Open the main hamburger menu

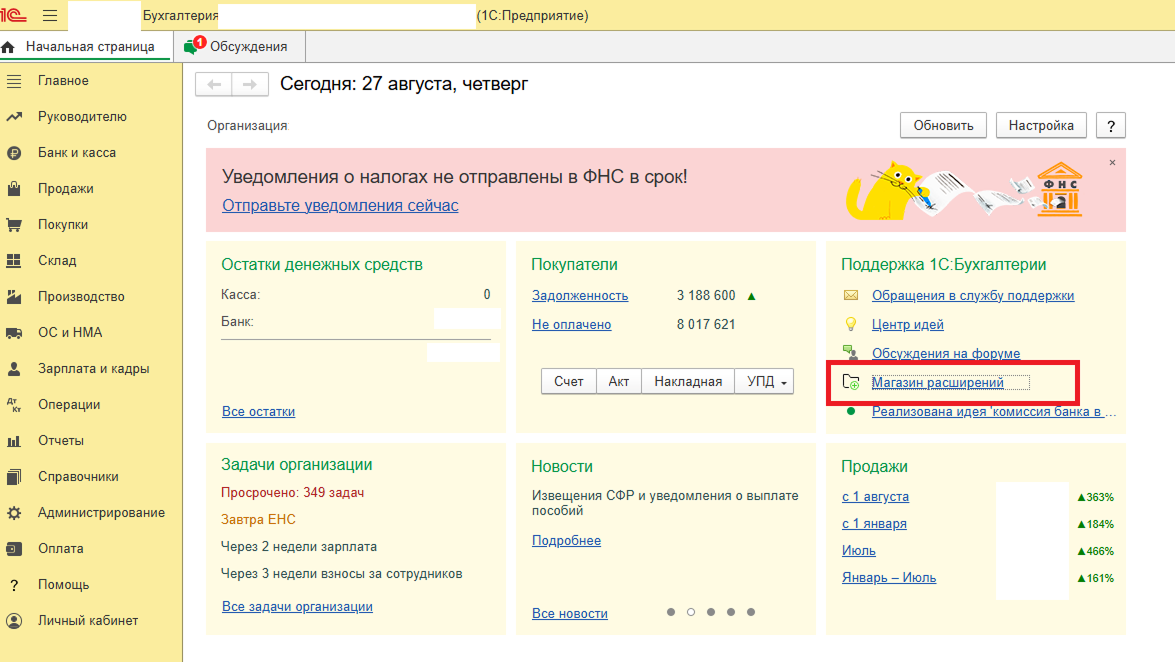pos(50,15)
